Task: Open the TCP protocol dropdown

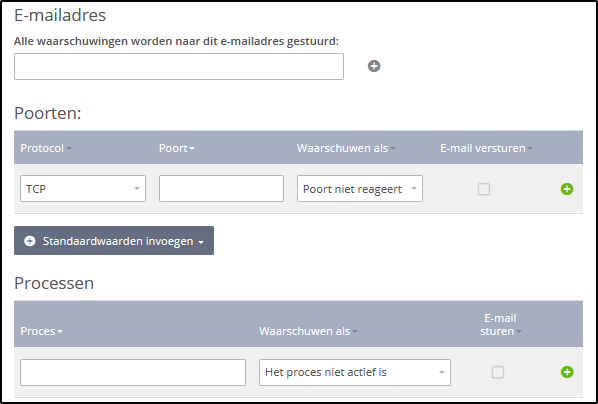Action: coord(83,188)
